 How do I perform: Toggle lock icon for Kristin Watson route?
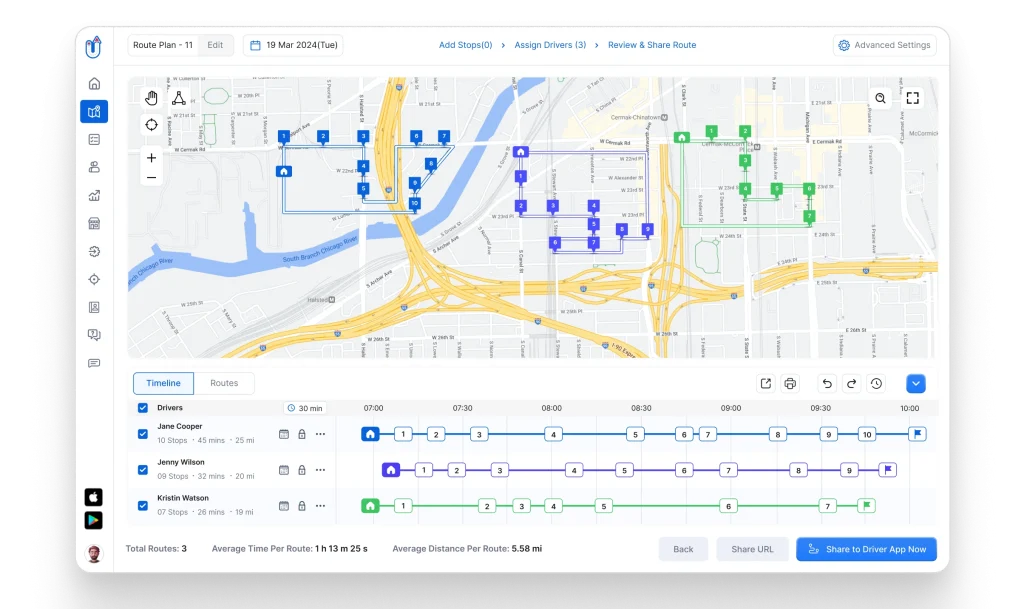coord(302,506)
